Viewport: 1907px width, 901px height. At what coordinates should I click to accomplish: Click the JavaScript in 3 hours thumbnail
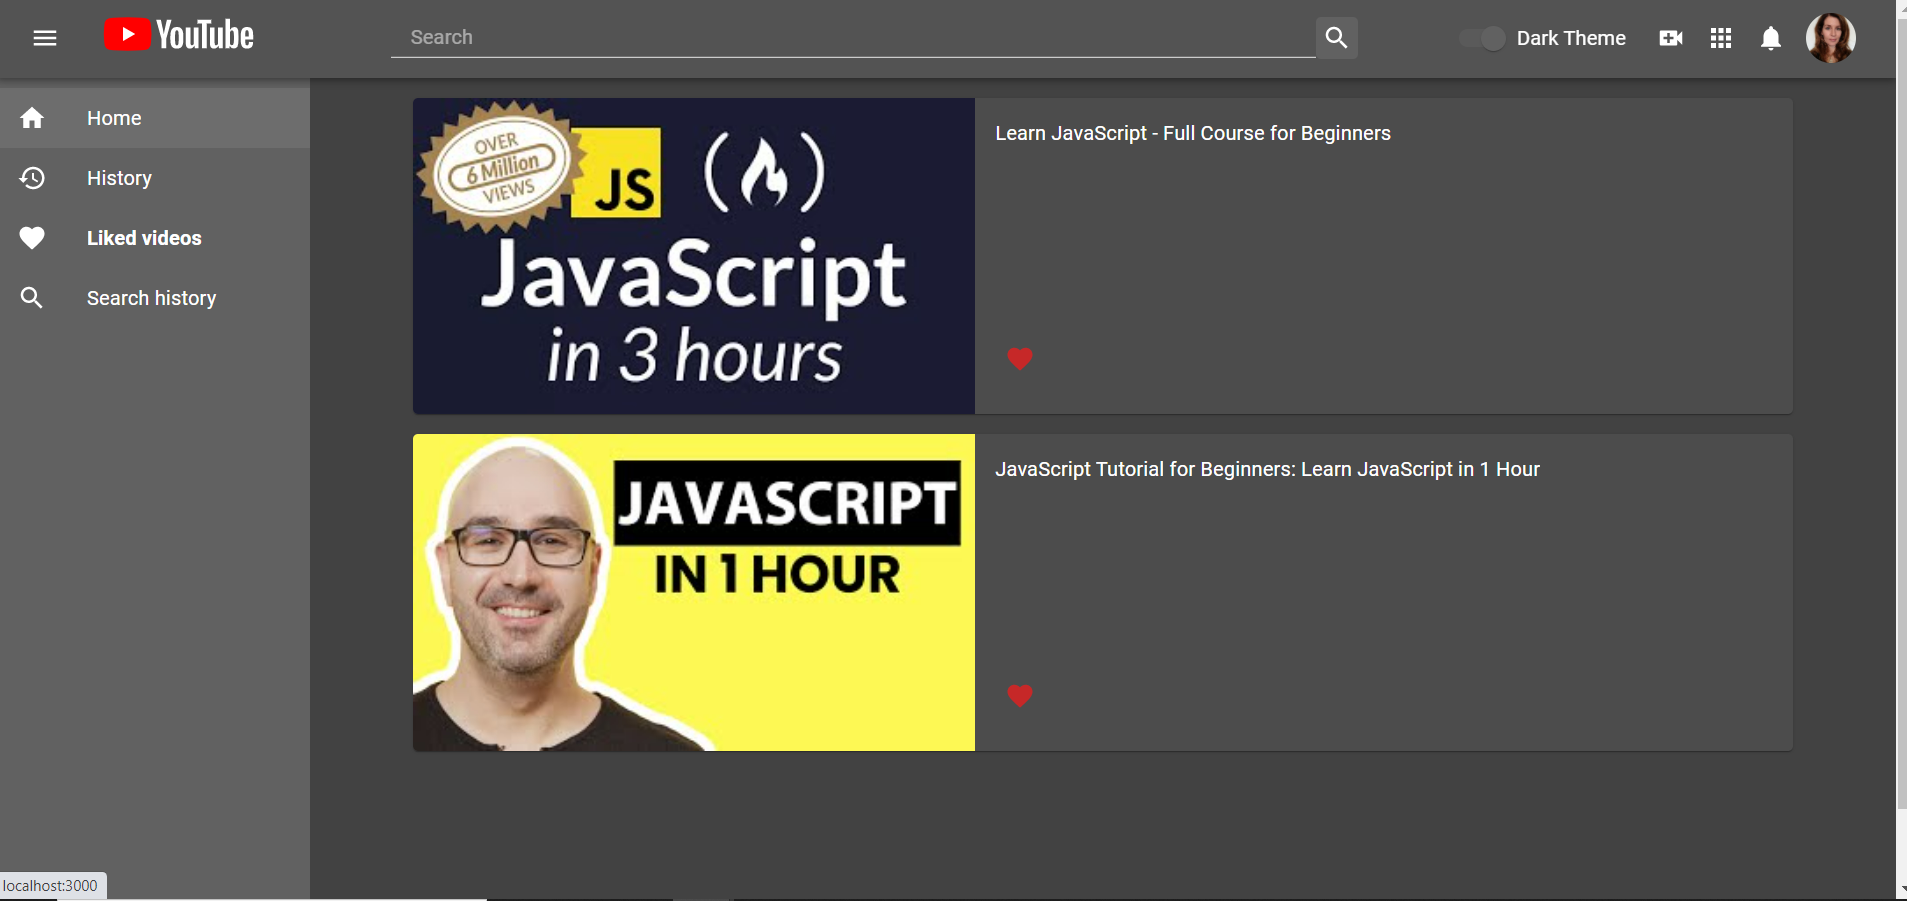coord(694,255)
